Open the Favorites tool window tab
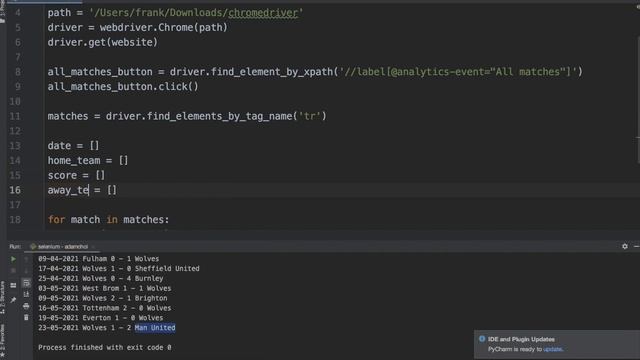The height and width of the screenshot is (360, 640). click(2, 340)
